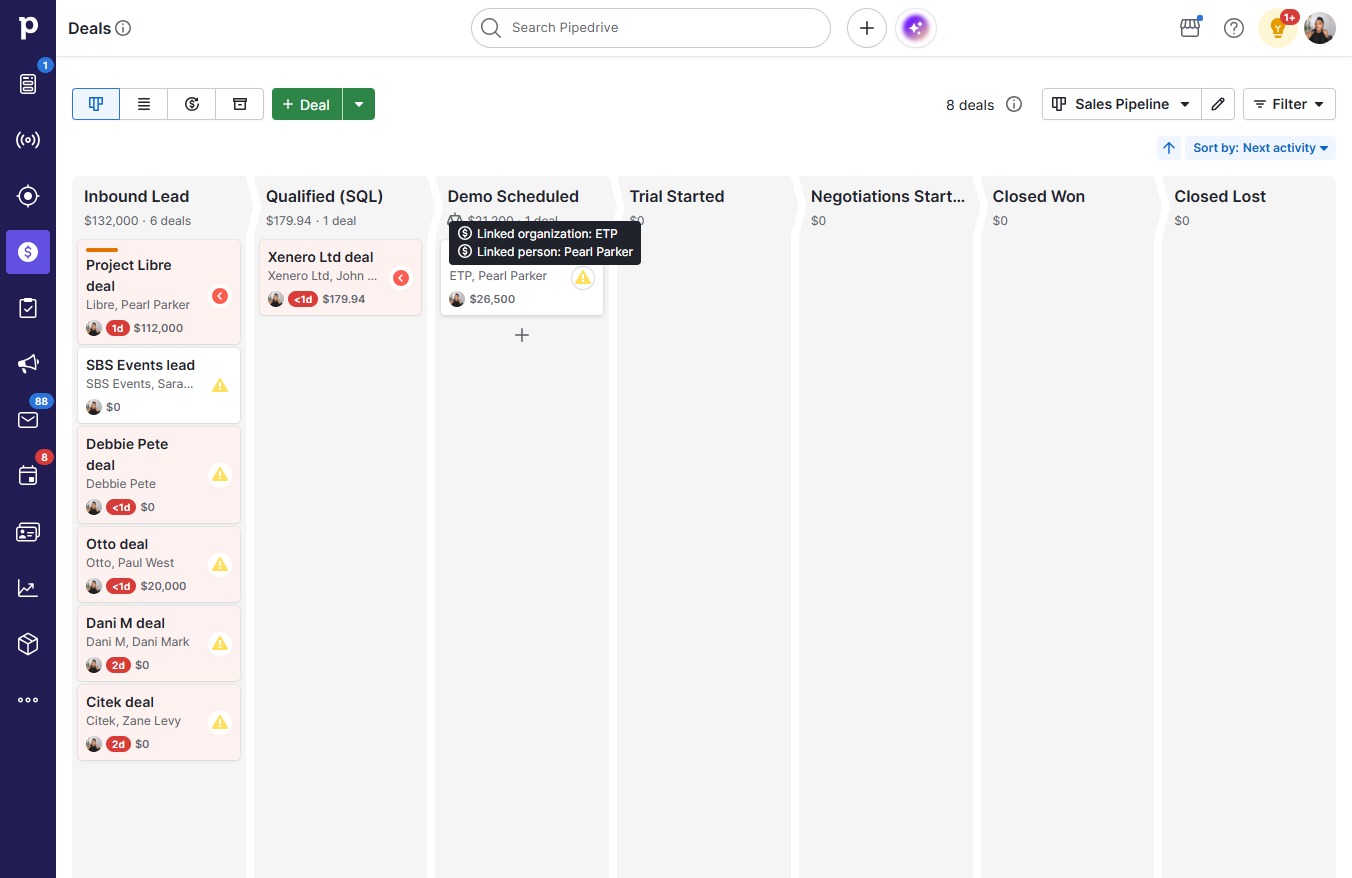Select the Closed Lost stage header

tap(1220, 196)
